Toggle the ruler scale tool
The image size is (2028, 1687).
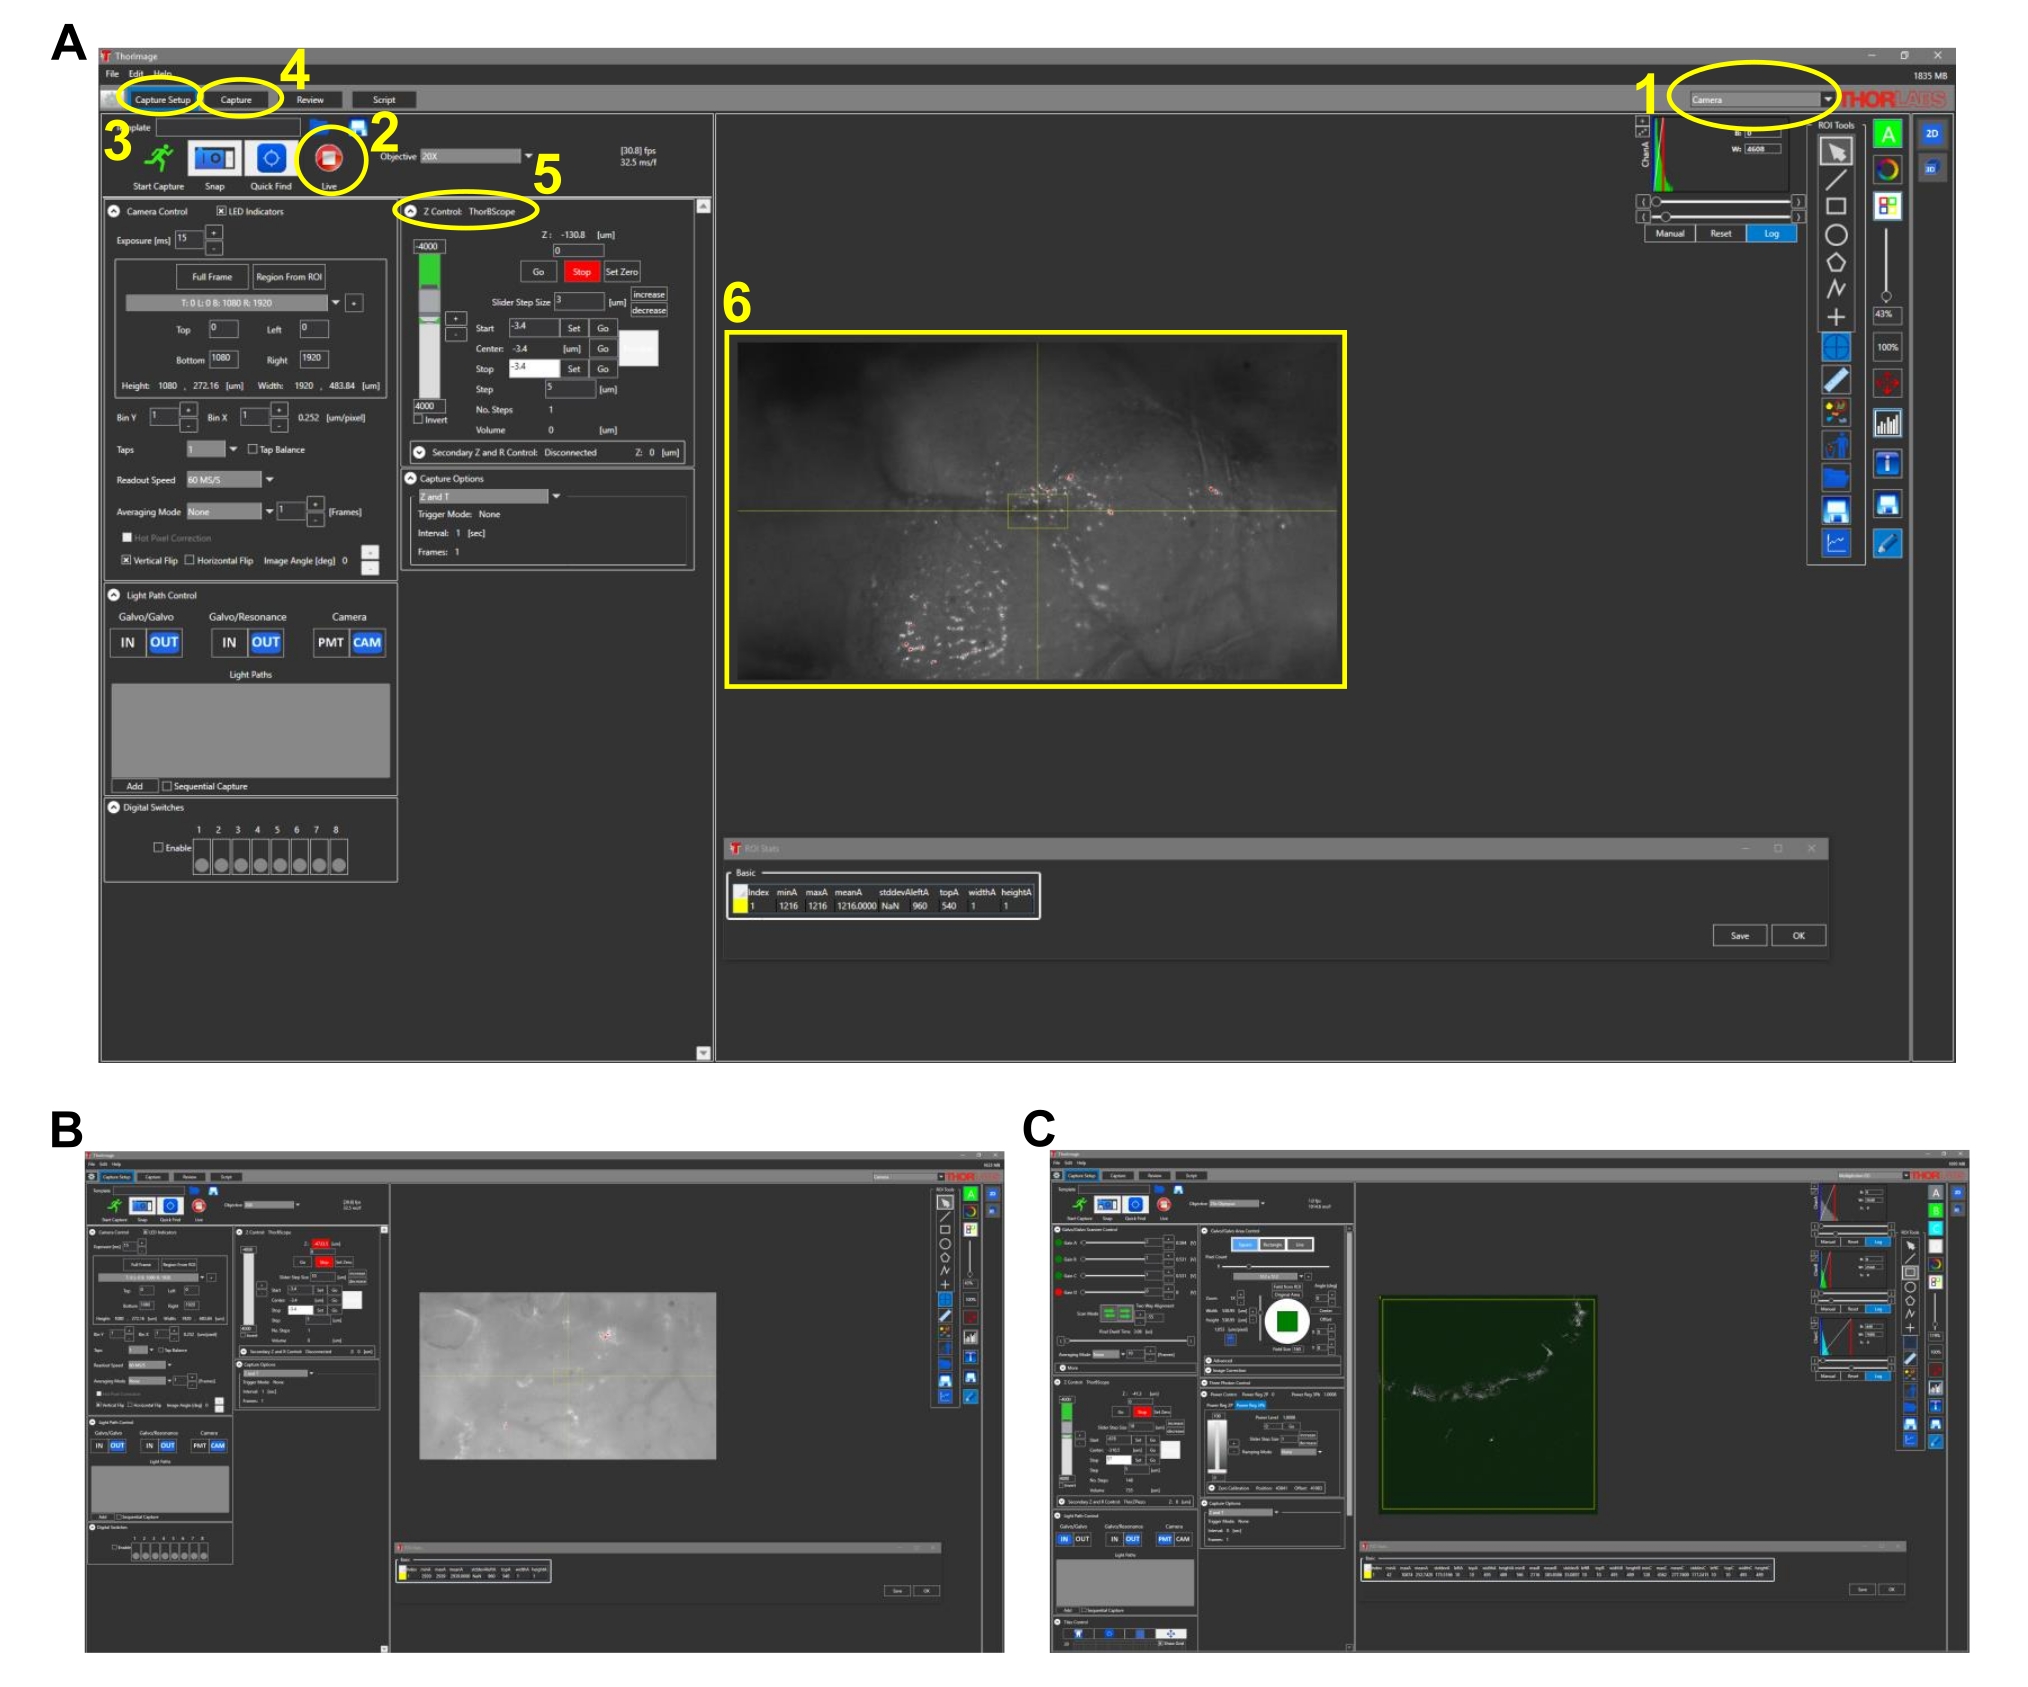pyautogui.click(x=1835, y=380)
